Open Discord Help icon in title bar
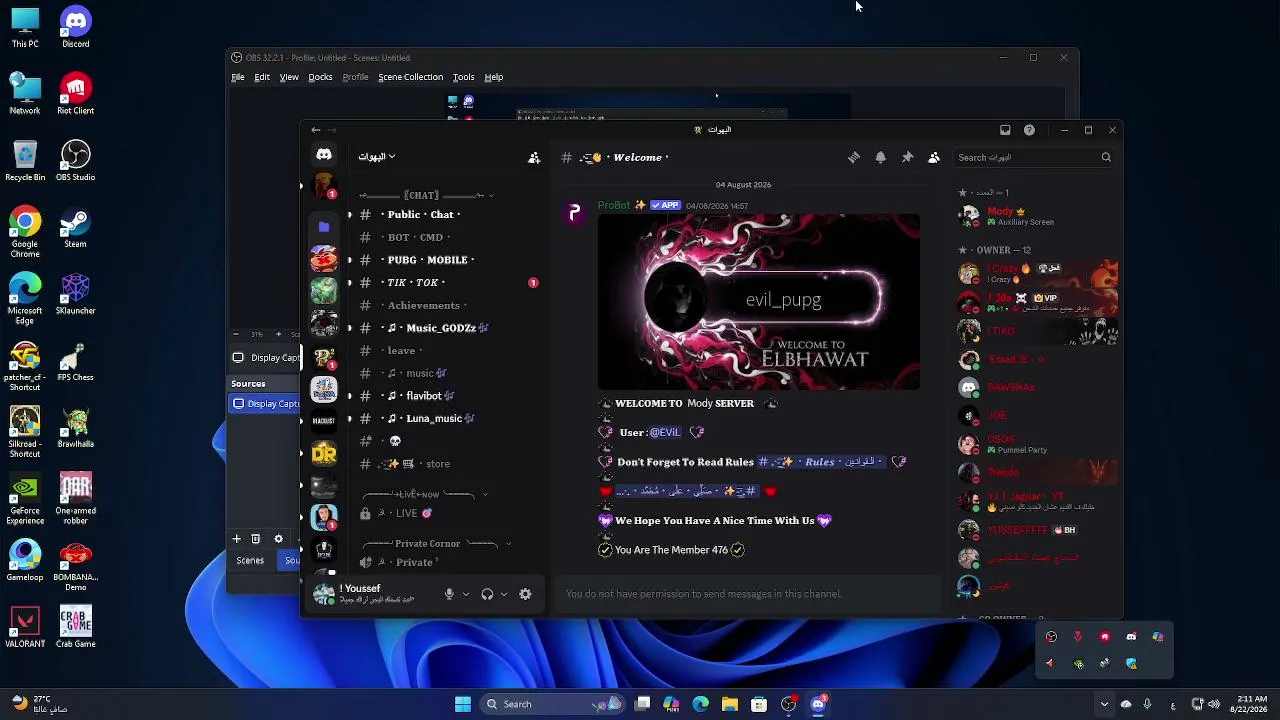The height and width of the screenshot is (720, 1280). (1029, 130)
